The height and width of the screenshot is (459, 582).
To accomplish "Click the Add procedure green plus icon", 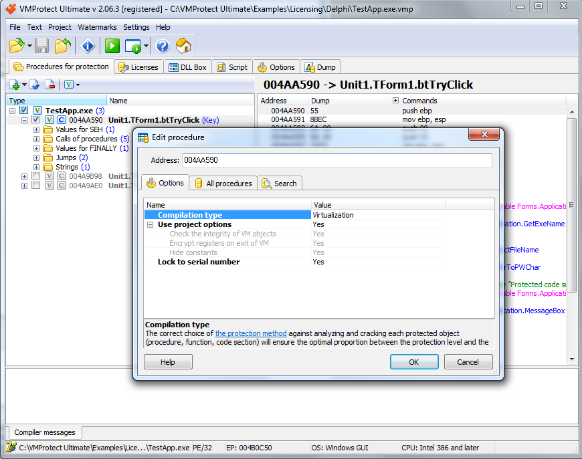I will pos(15,85).
